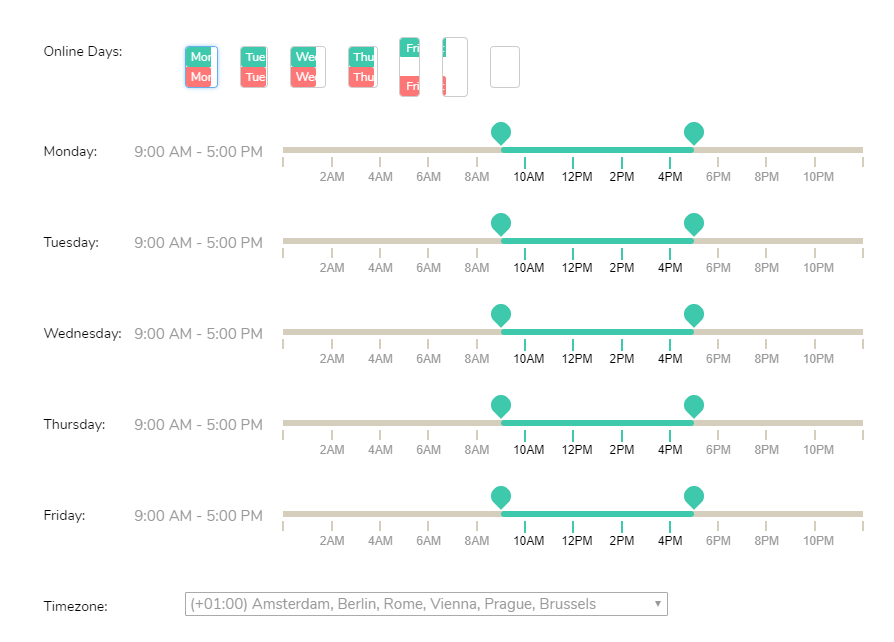This screenshot has height=642, width=894.
Task: Click Friday's start time pin handle
Action: click(501, 496)
